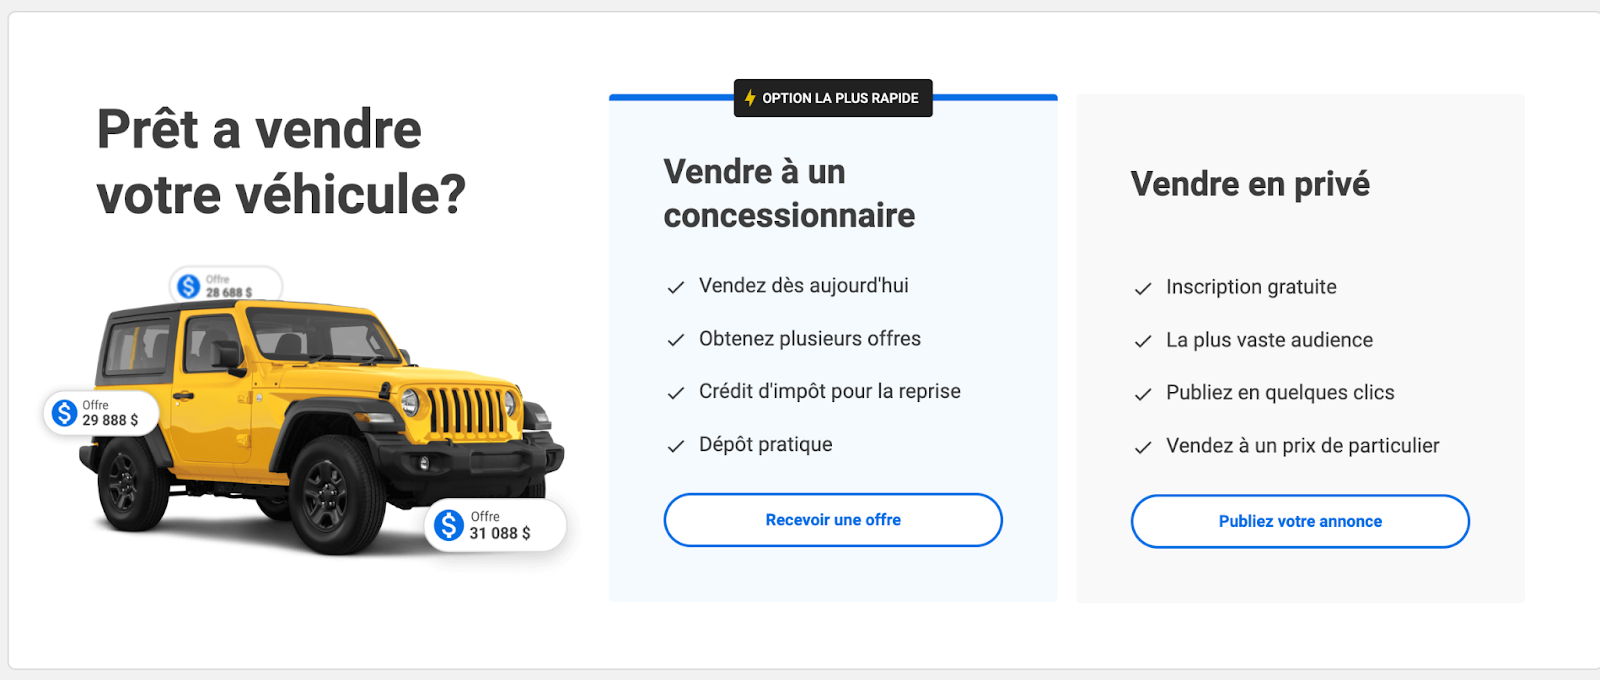The width and height of the screenshot is (1600, 680).
Task: Click checkmark beside Obtenez plusieurs offres
Action: click(x=676, y=340)
